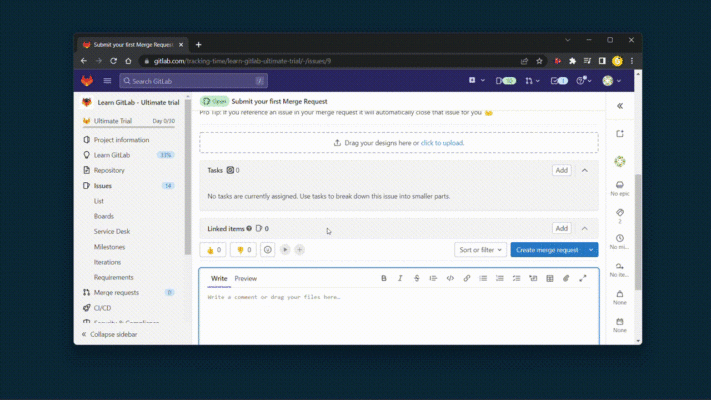This screenshot has width=711, height=400.
Task: Open Service Desk
Action: 112,231
